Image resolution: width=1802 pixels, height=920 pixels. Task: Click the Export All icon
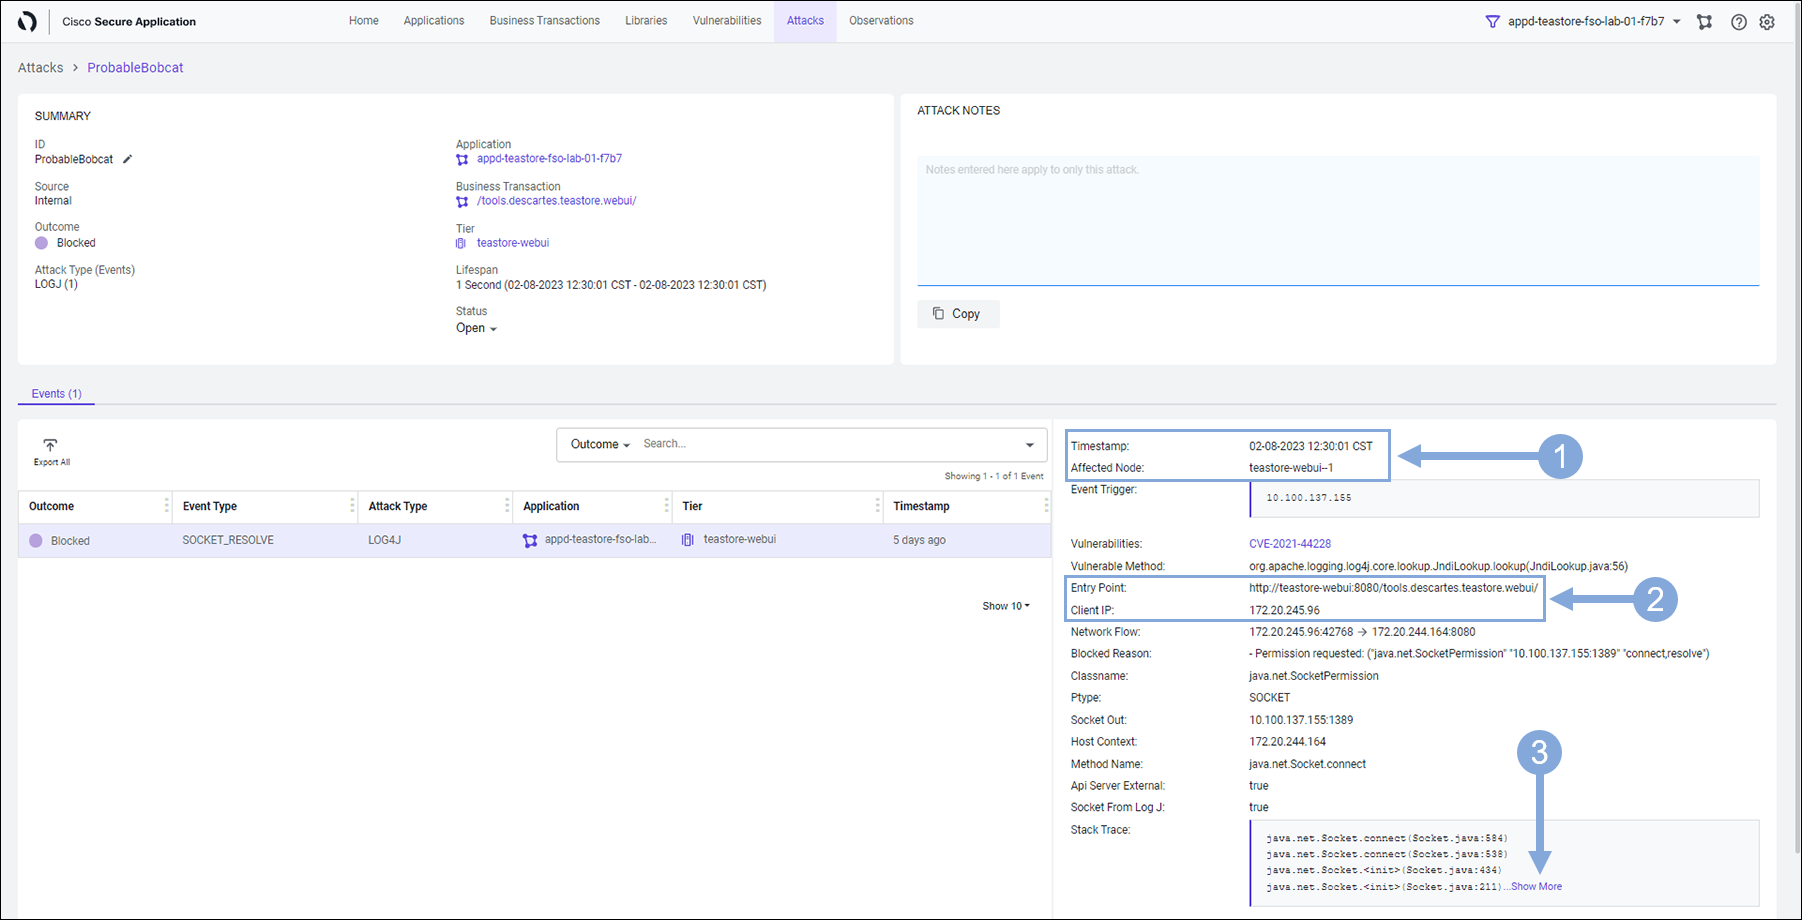click(x=51, y=446)
